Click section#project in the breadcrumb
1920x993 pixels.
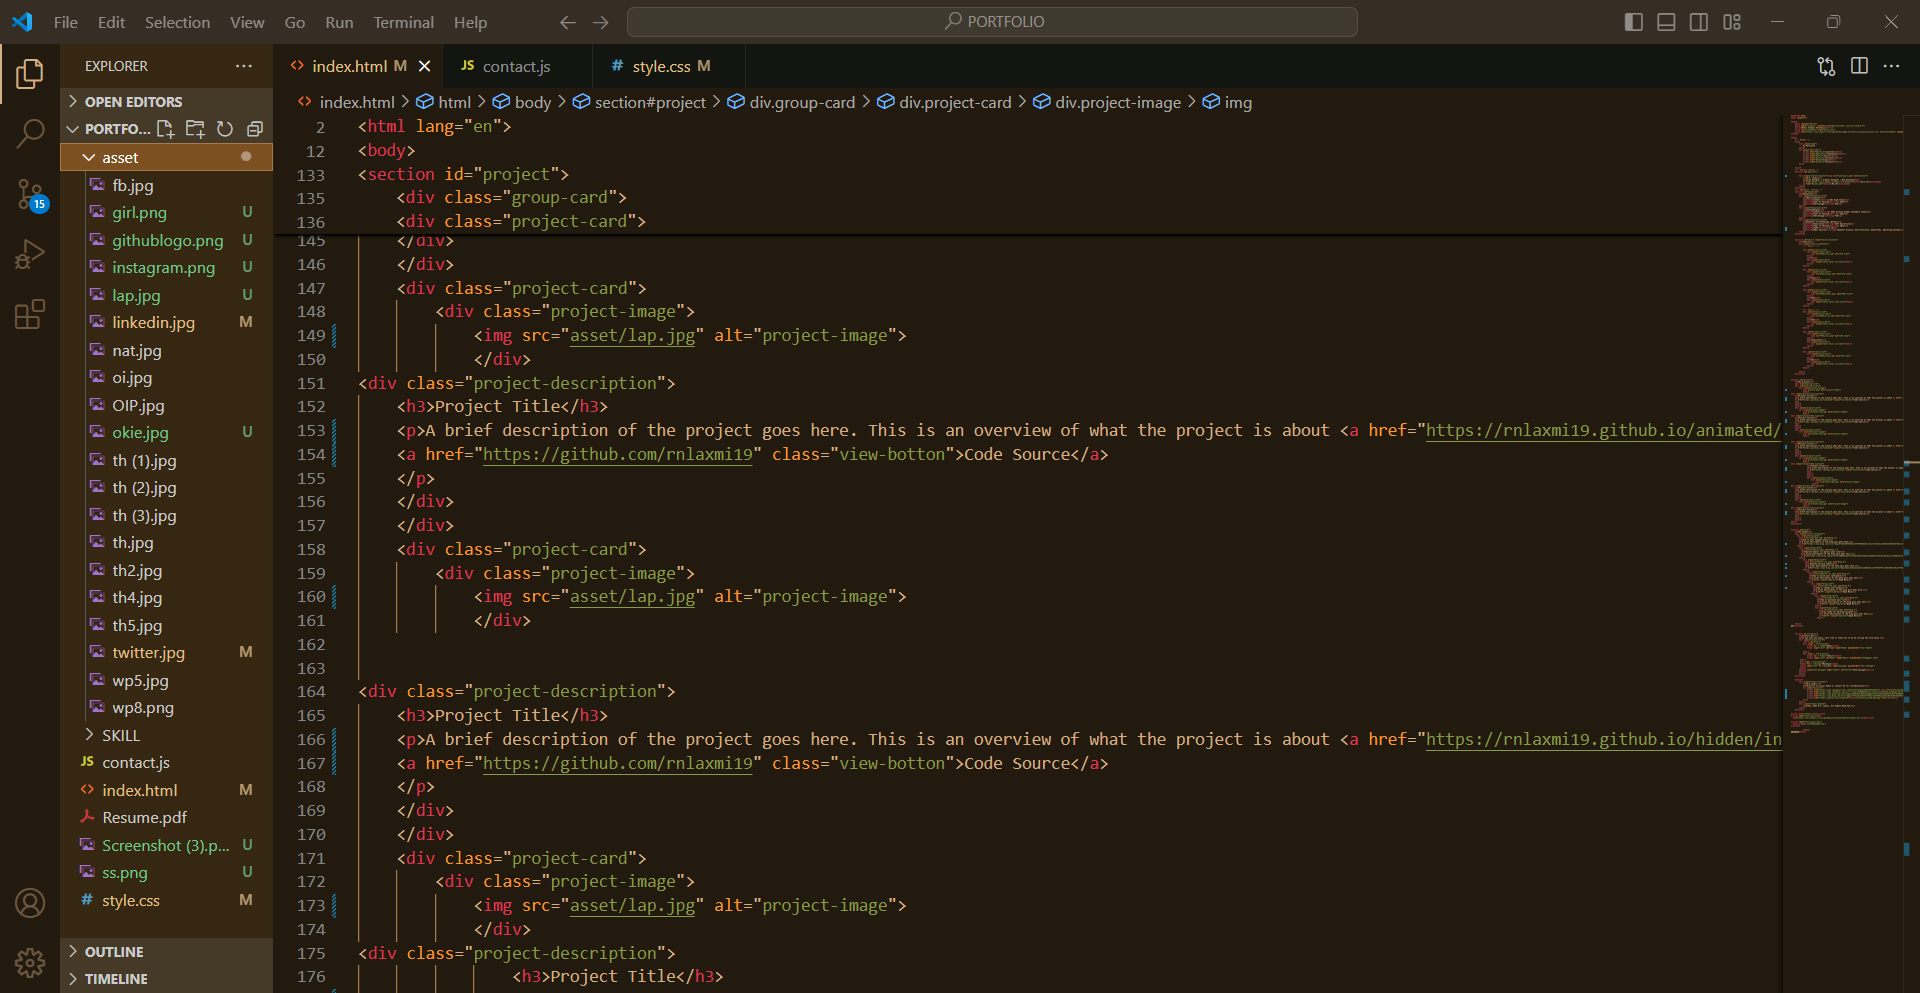(649, 102)
